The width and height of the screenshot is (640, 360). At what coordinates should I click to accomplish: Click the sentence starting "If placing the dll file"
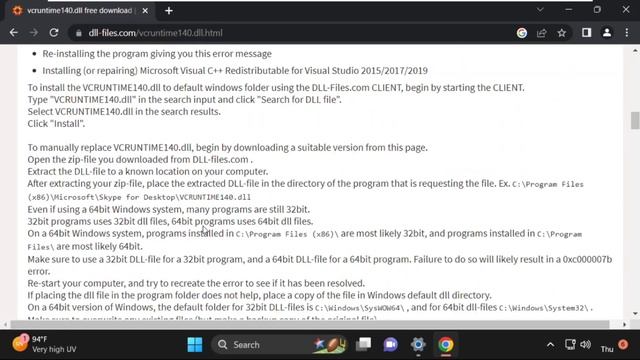(260, 295)
